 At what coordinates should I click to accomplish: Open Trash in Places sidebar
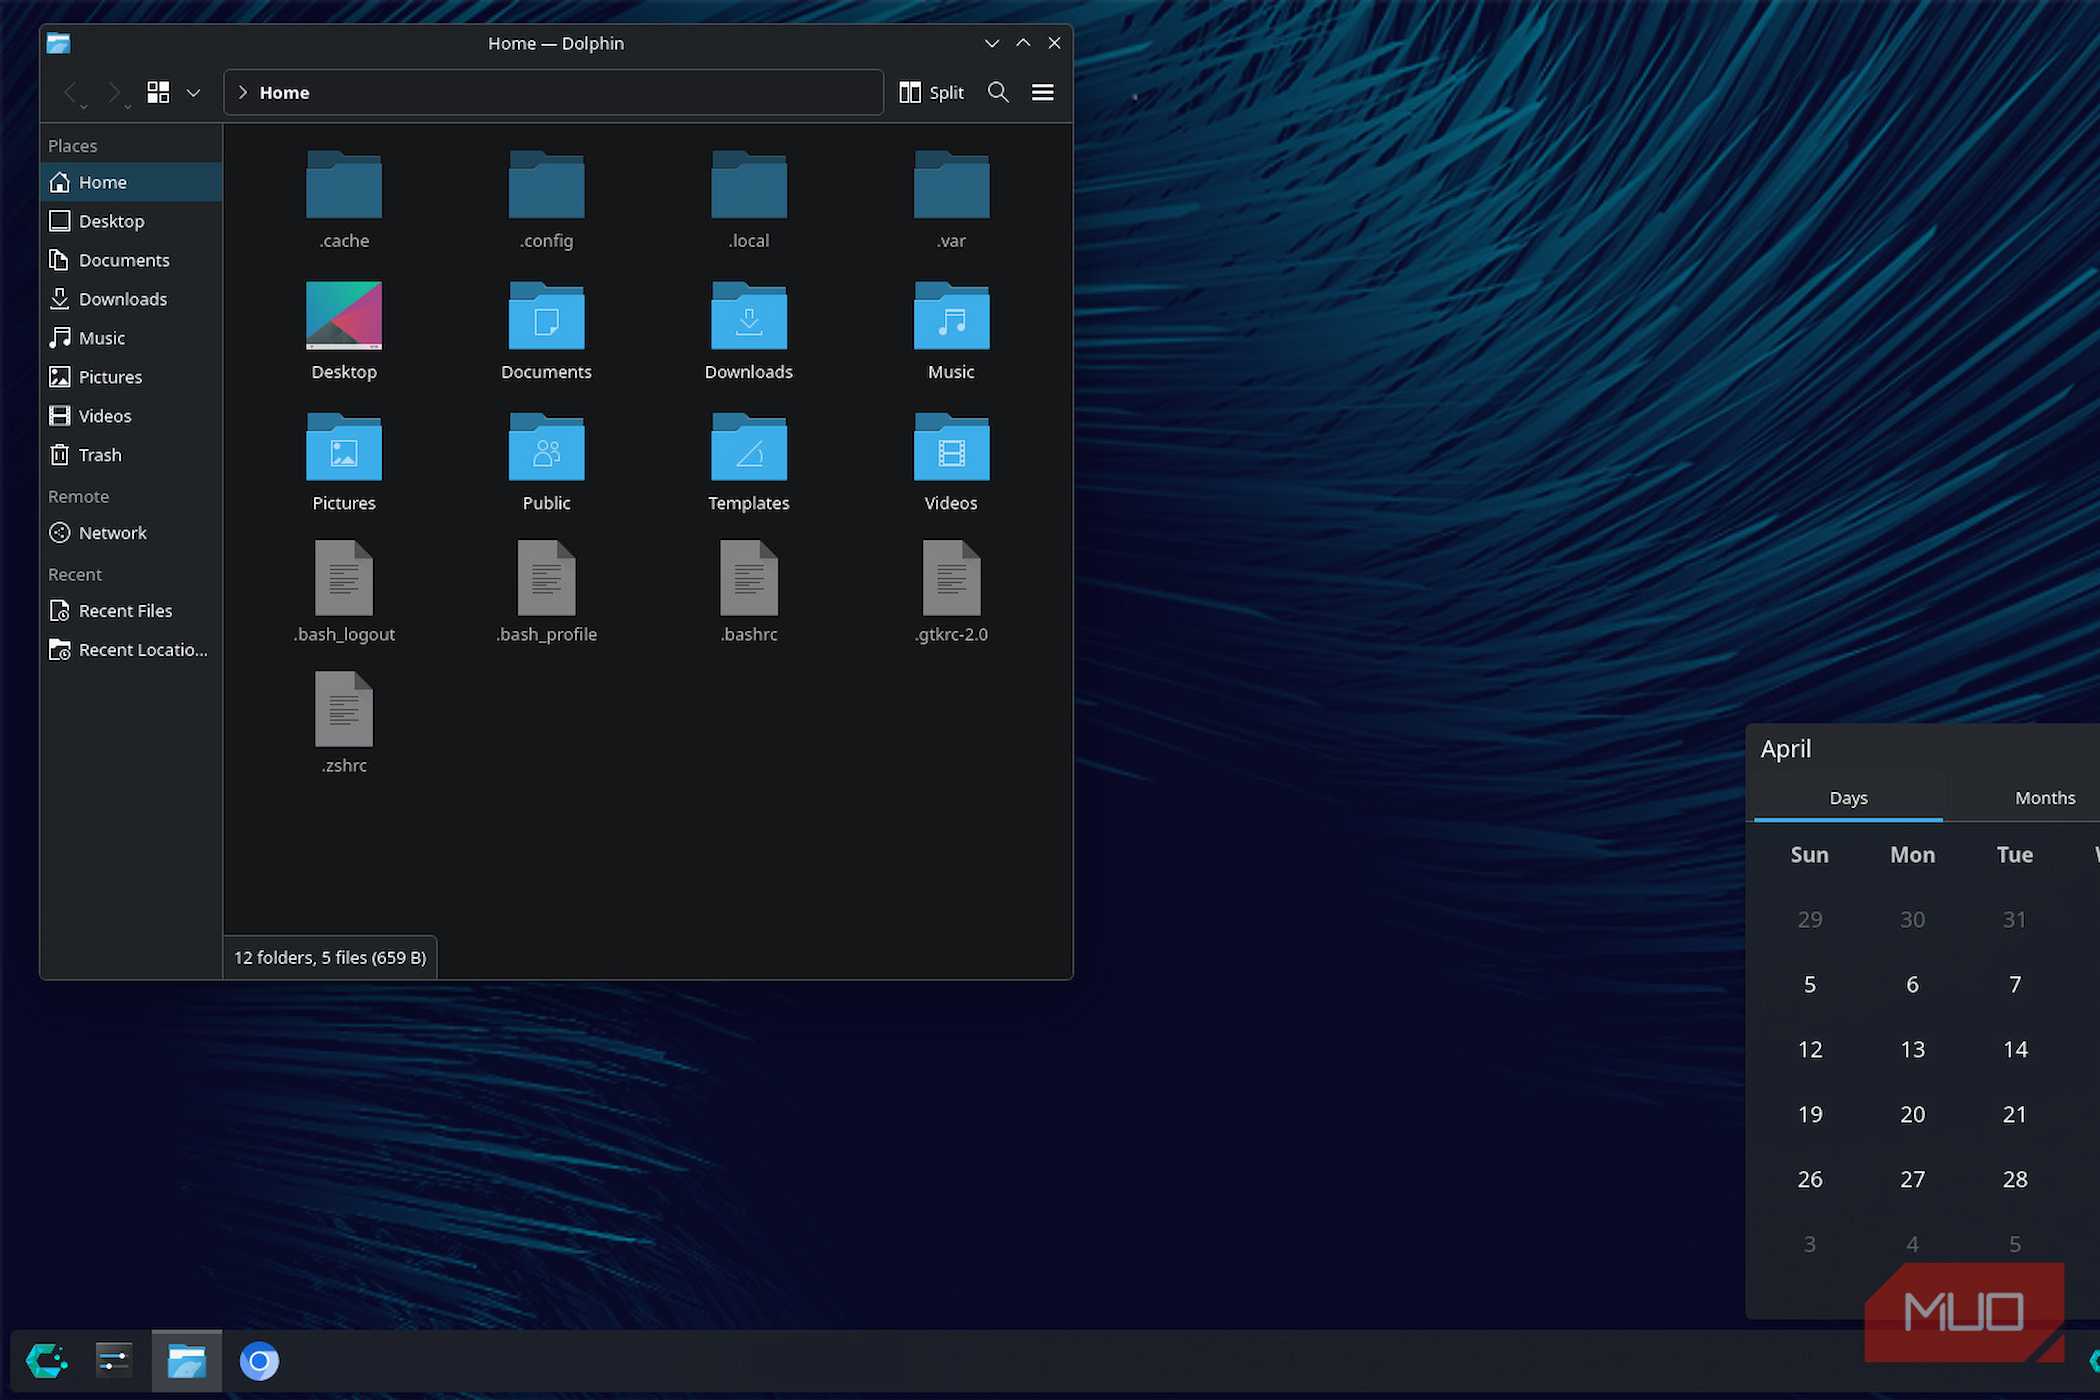point(131,455)
